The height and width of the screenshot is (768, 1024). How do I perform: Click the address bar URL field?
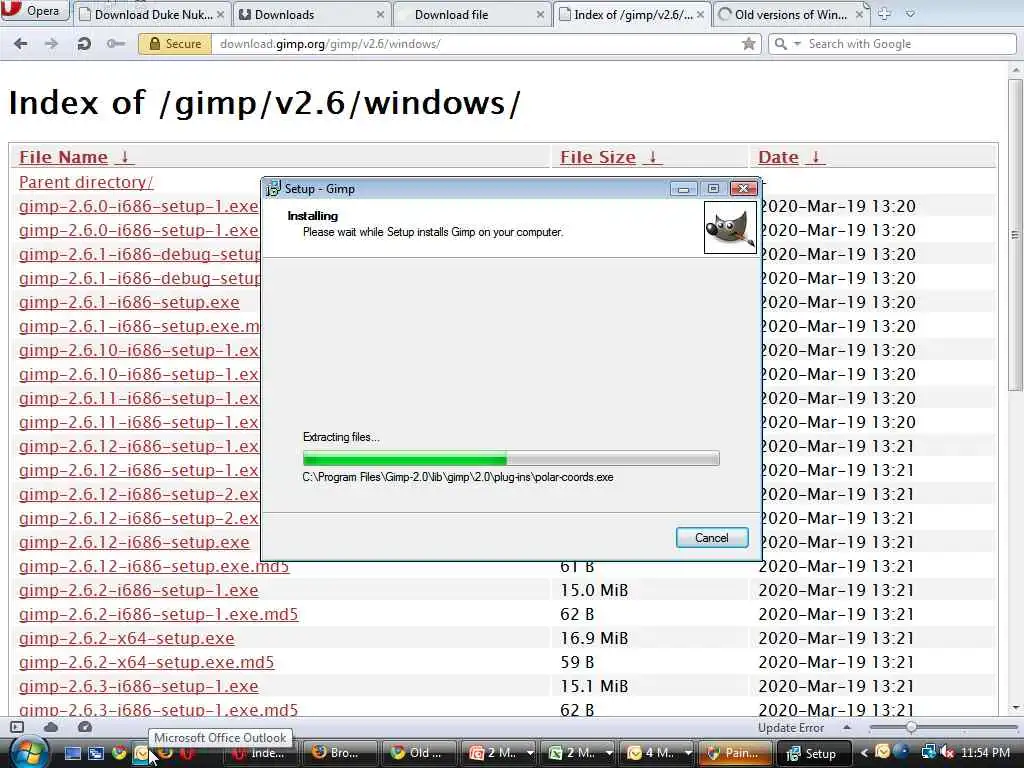pyautogui.click(x=477, y=44)
